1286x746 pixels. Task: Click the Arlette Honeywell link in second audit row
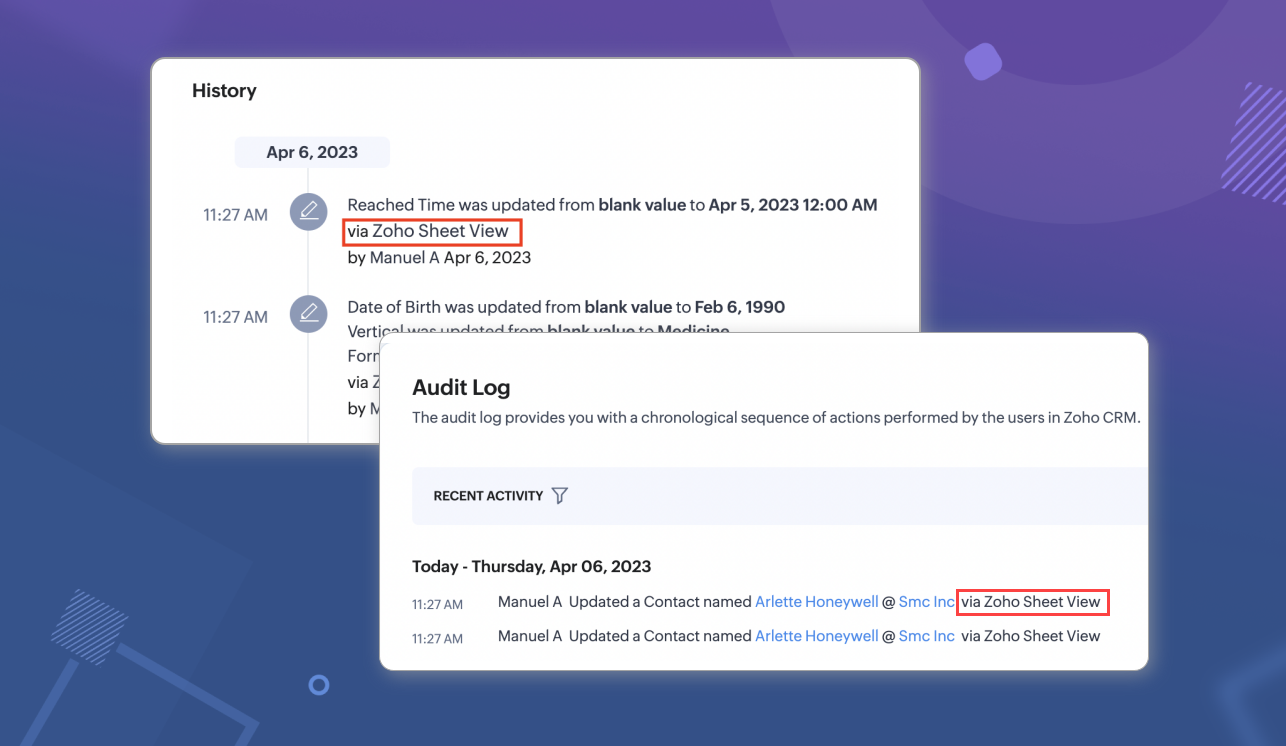coord(816,636)
